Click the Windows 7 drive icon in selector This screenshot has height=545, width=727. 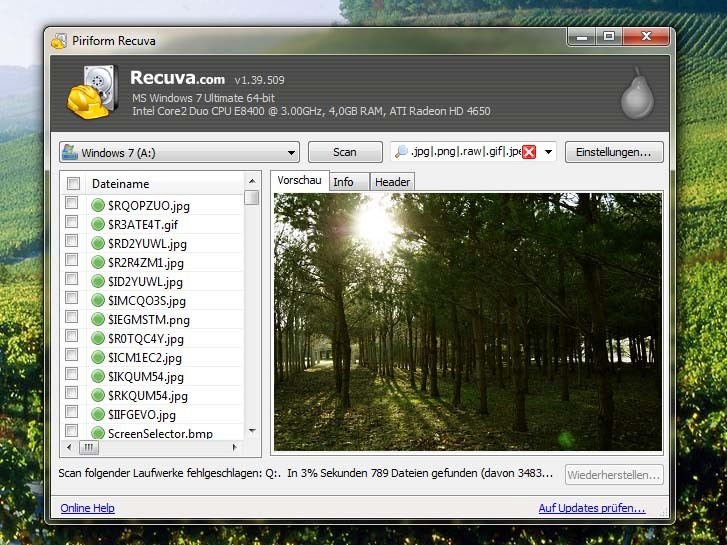click(x=70, y=152)
